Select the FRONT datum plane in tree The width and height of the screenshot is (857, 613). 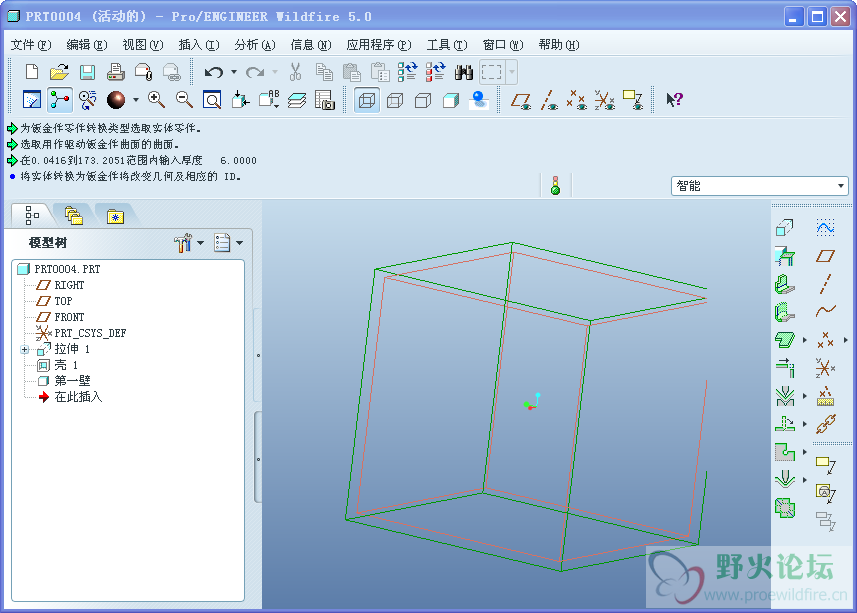69,317
